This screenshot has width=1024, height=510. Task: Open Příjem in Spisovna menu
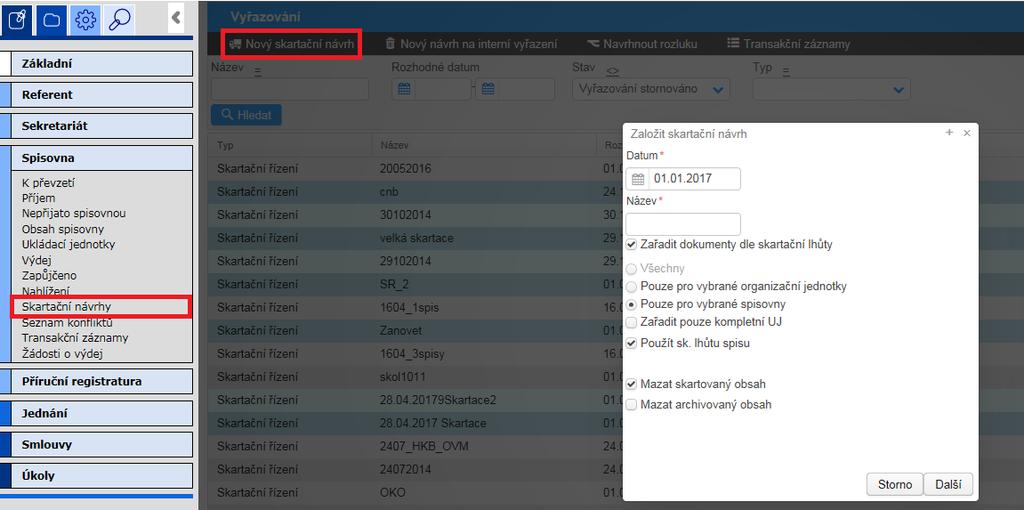tap(39, 198)
